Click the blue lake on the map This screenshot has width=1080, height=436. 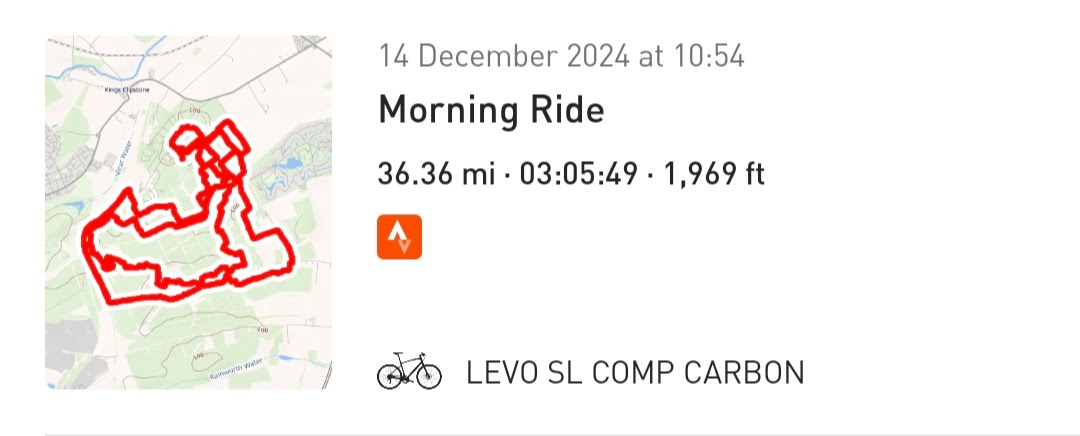(290, 162)
